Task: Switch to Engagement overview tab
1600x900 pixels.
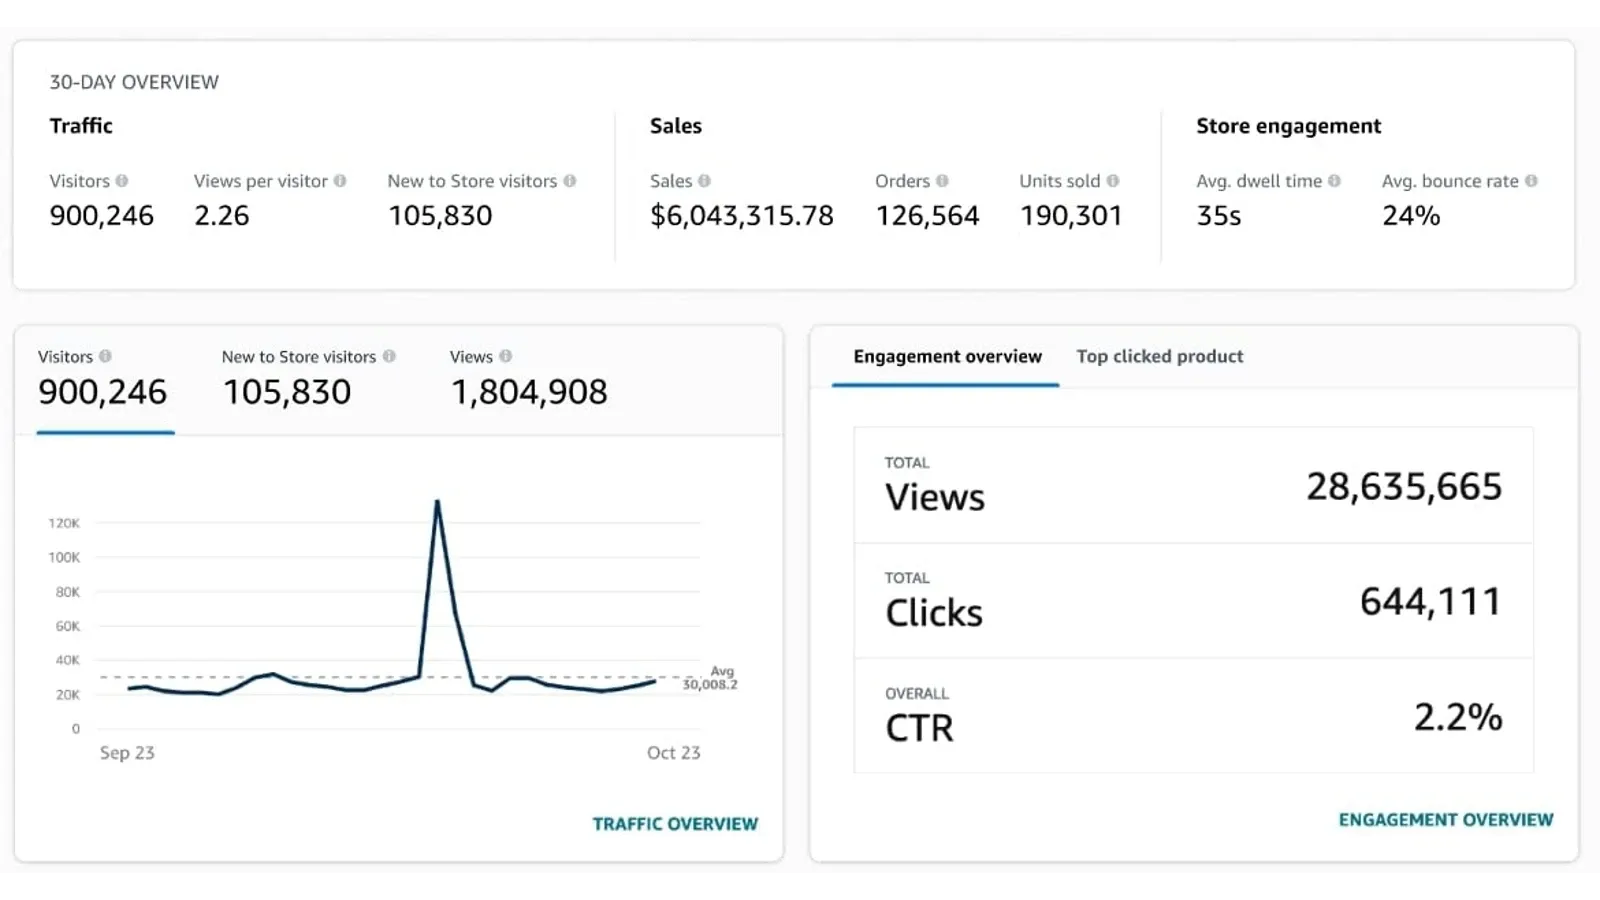Action: (x=947, y=357)
